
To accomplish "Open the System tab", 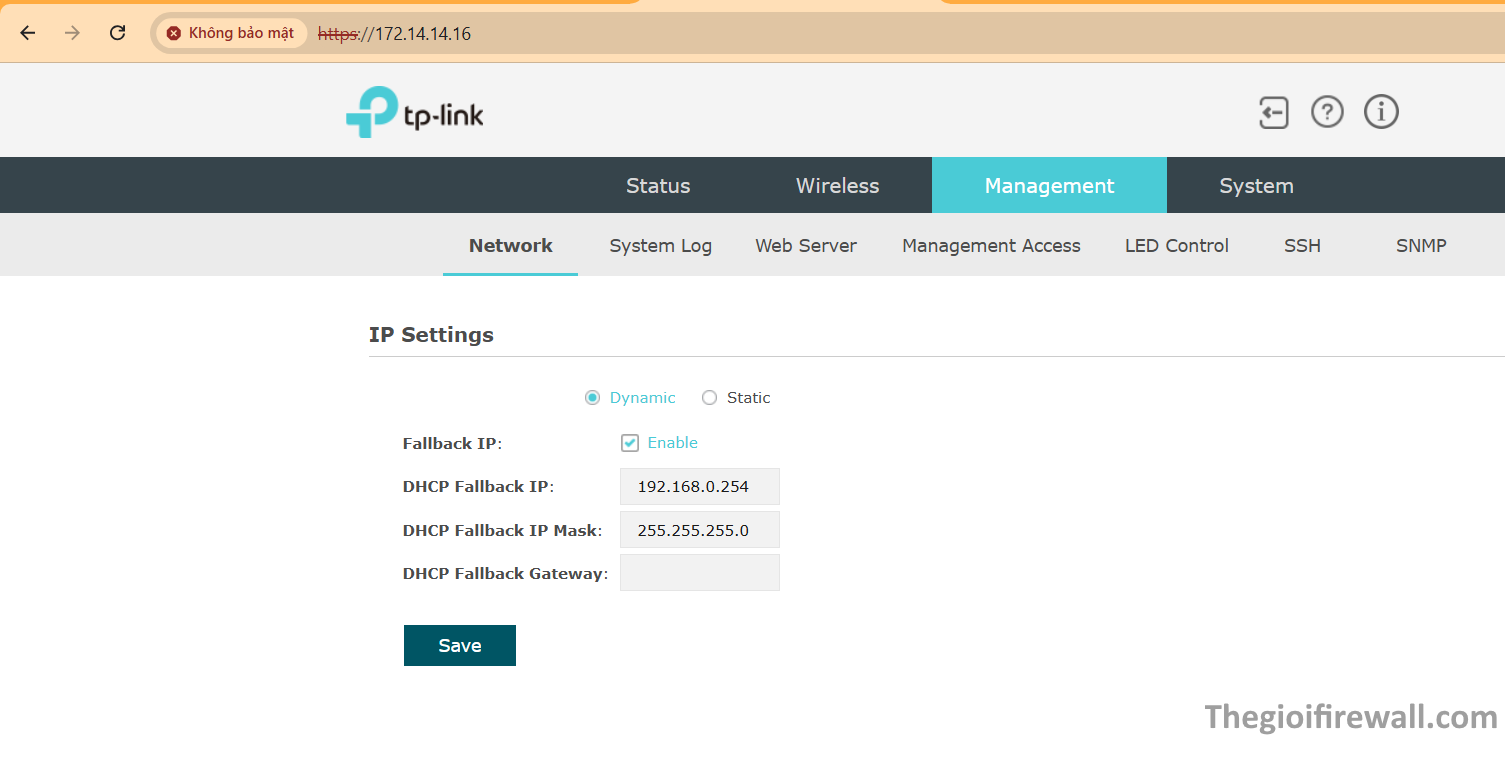I will 1256,186.
